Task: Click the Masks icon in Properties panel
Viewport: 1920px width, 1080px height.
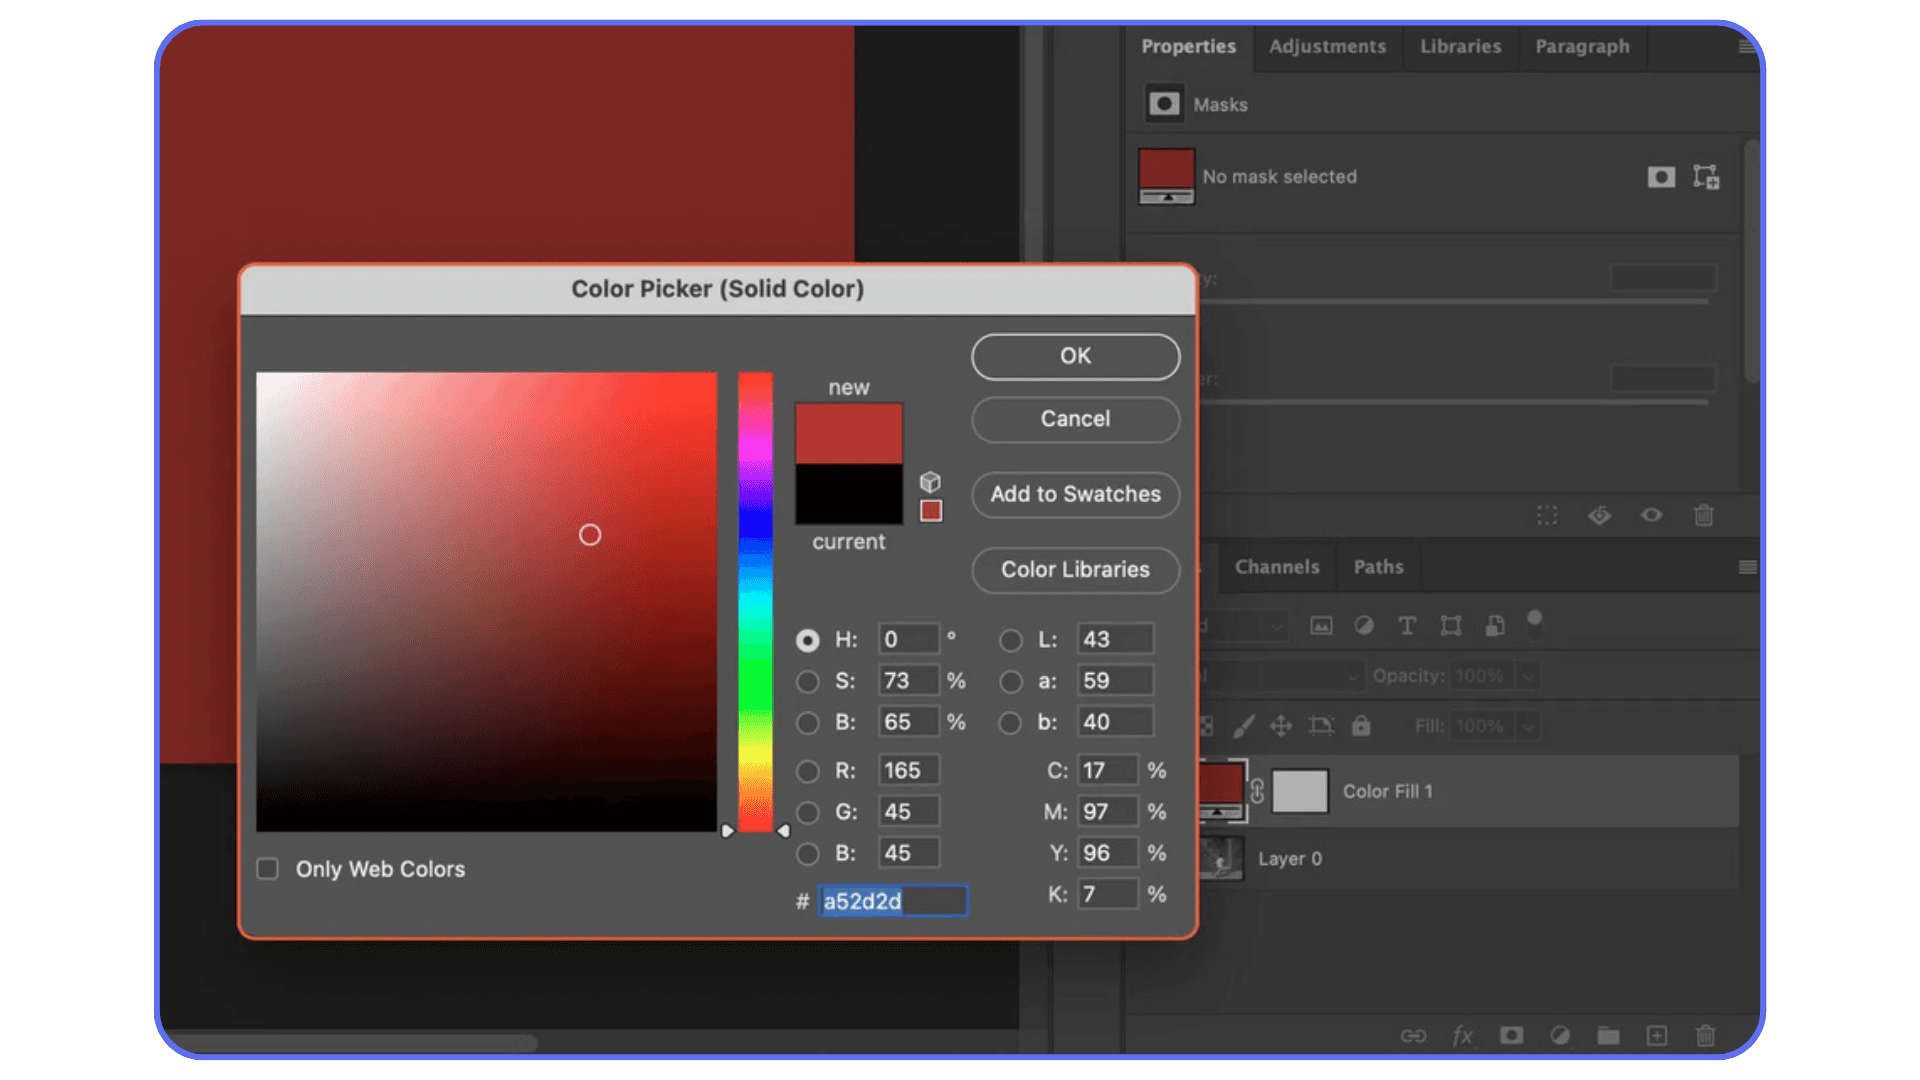Action: 1164,104
